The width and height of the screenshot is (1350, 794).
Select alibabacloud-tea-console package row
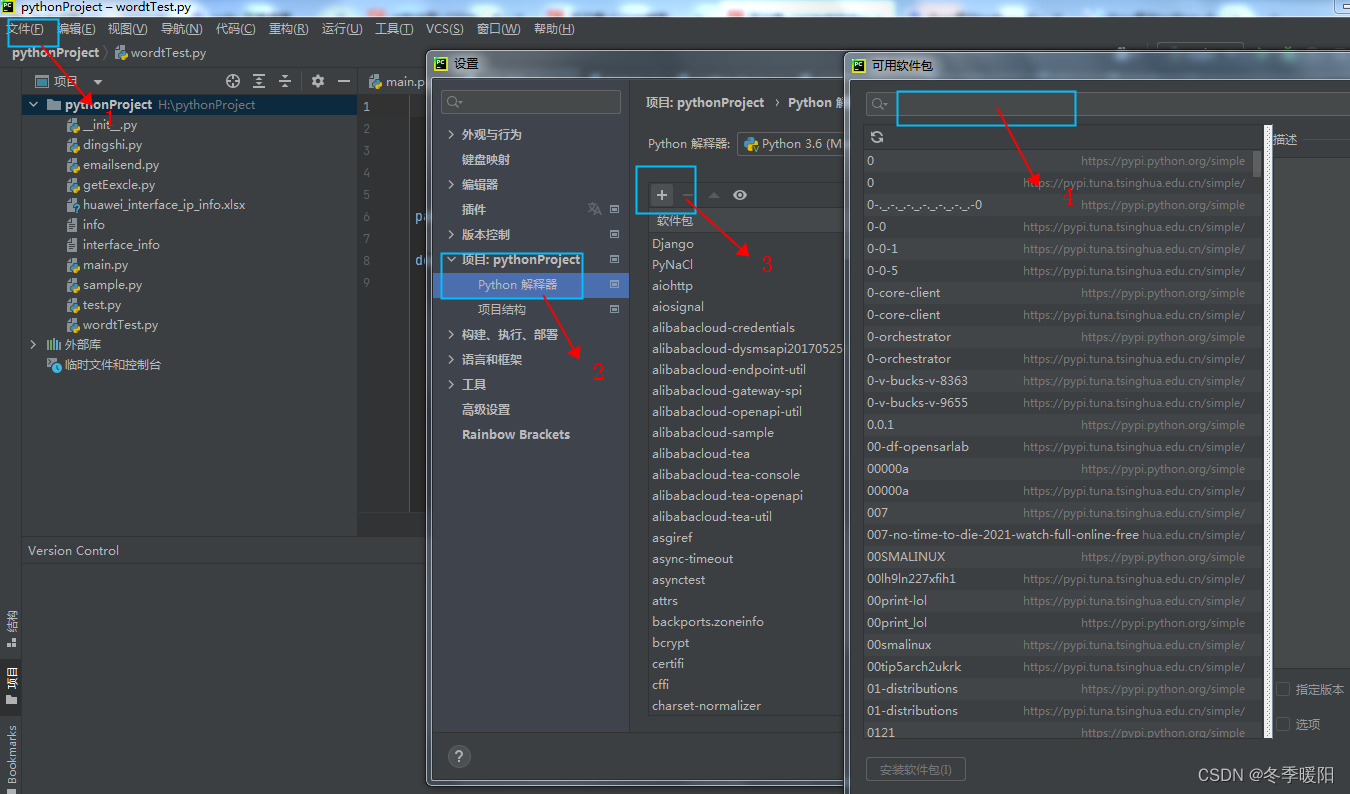(x=748, y=474)
